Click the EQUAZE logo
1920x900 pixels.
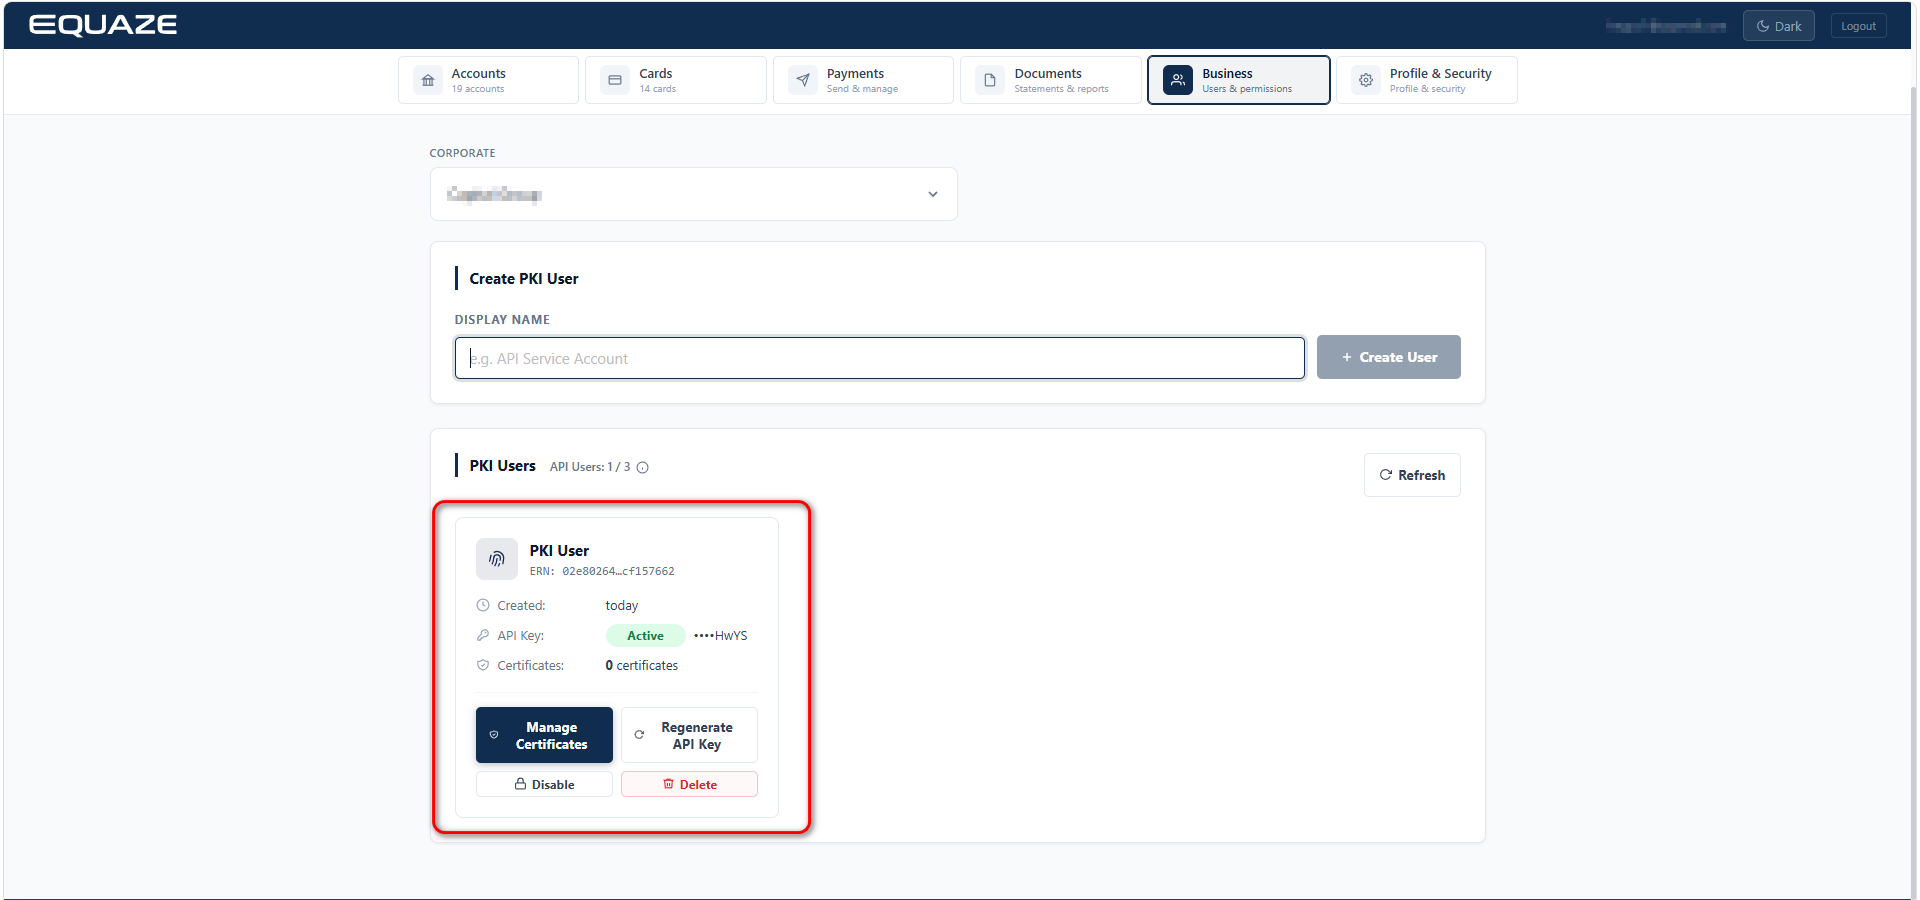click(x=103, y=25)
